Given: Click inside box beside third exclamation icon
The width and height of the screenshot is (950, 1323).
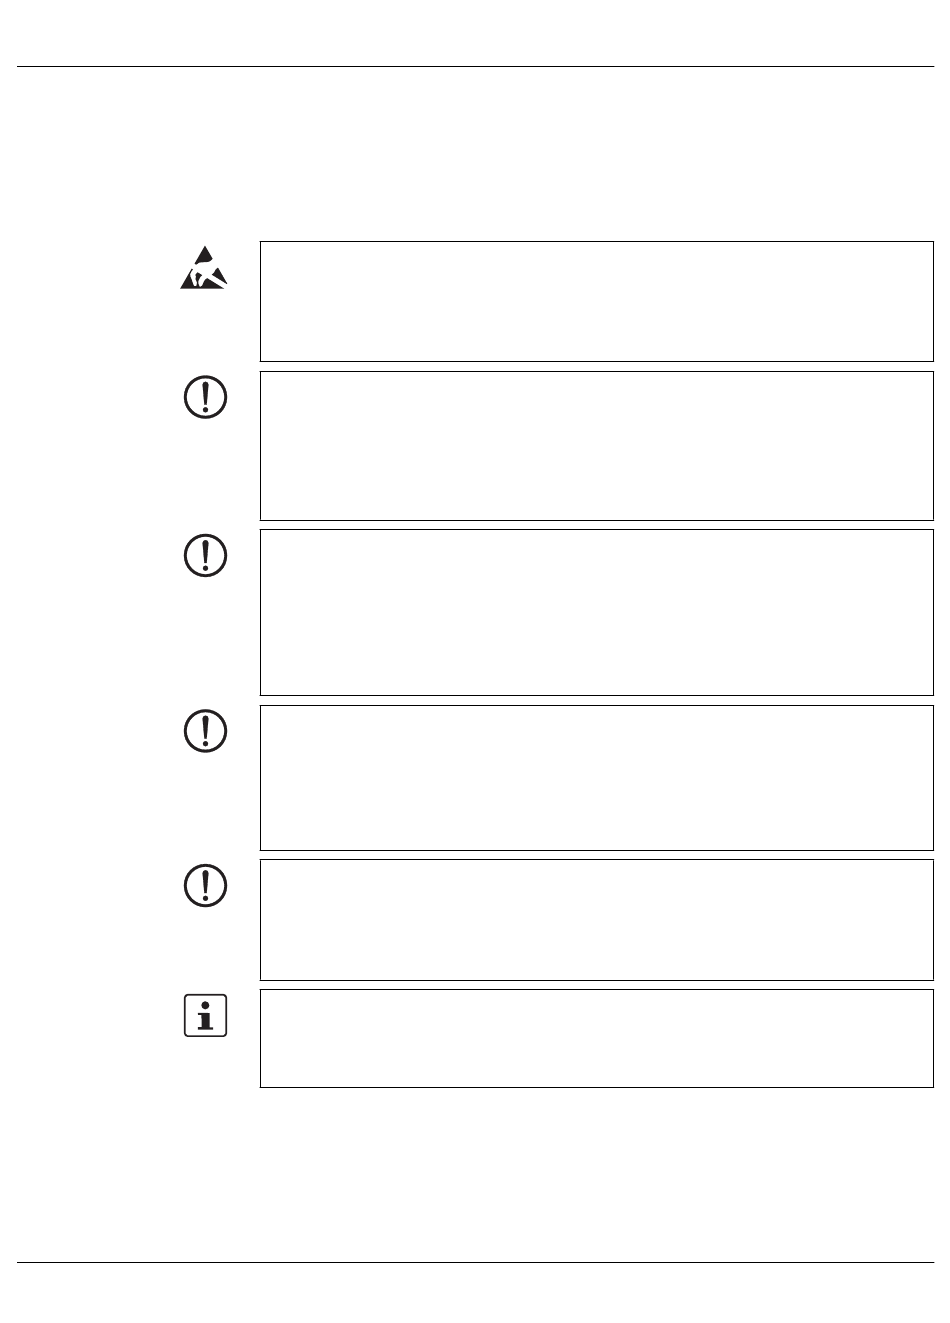Looking at the screenshot, I should pos(596,778).
